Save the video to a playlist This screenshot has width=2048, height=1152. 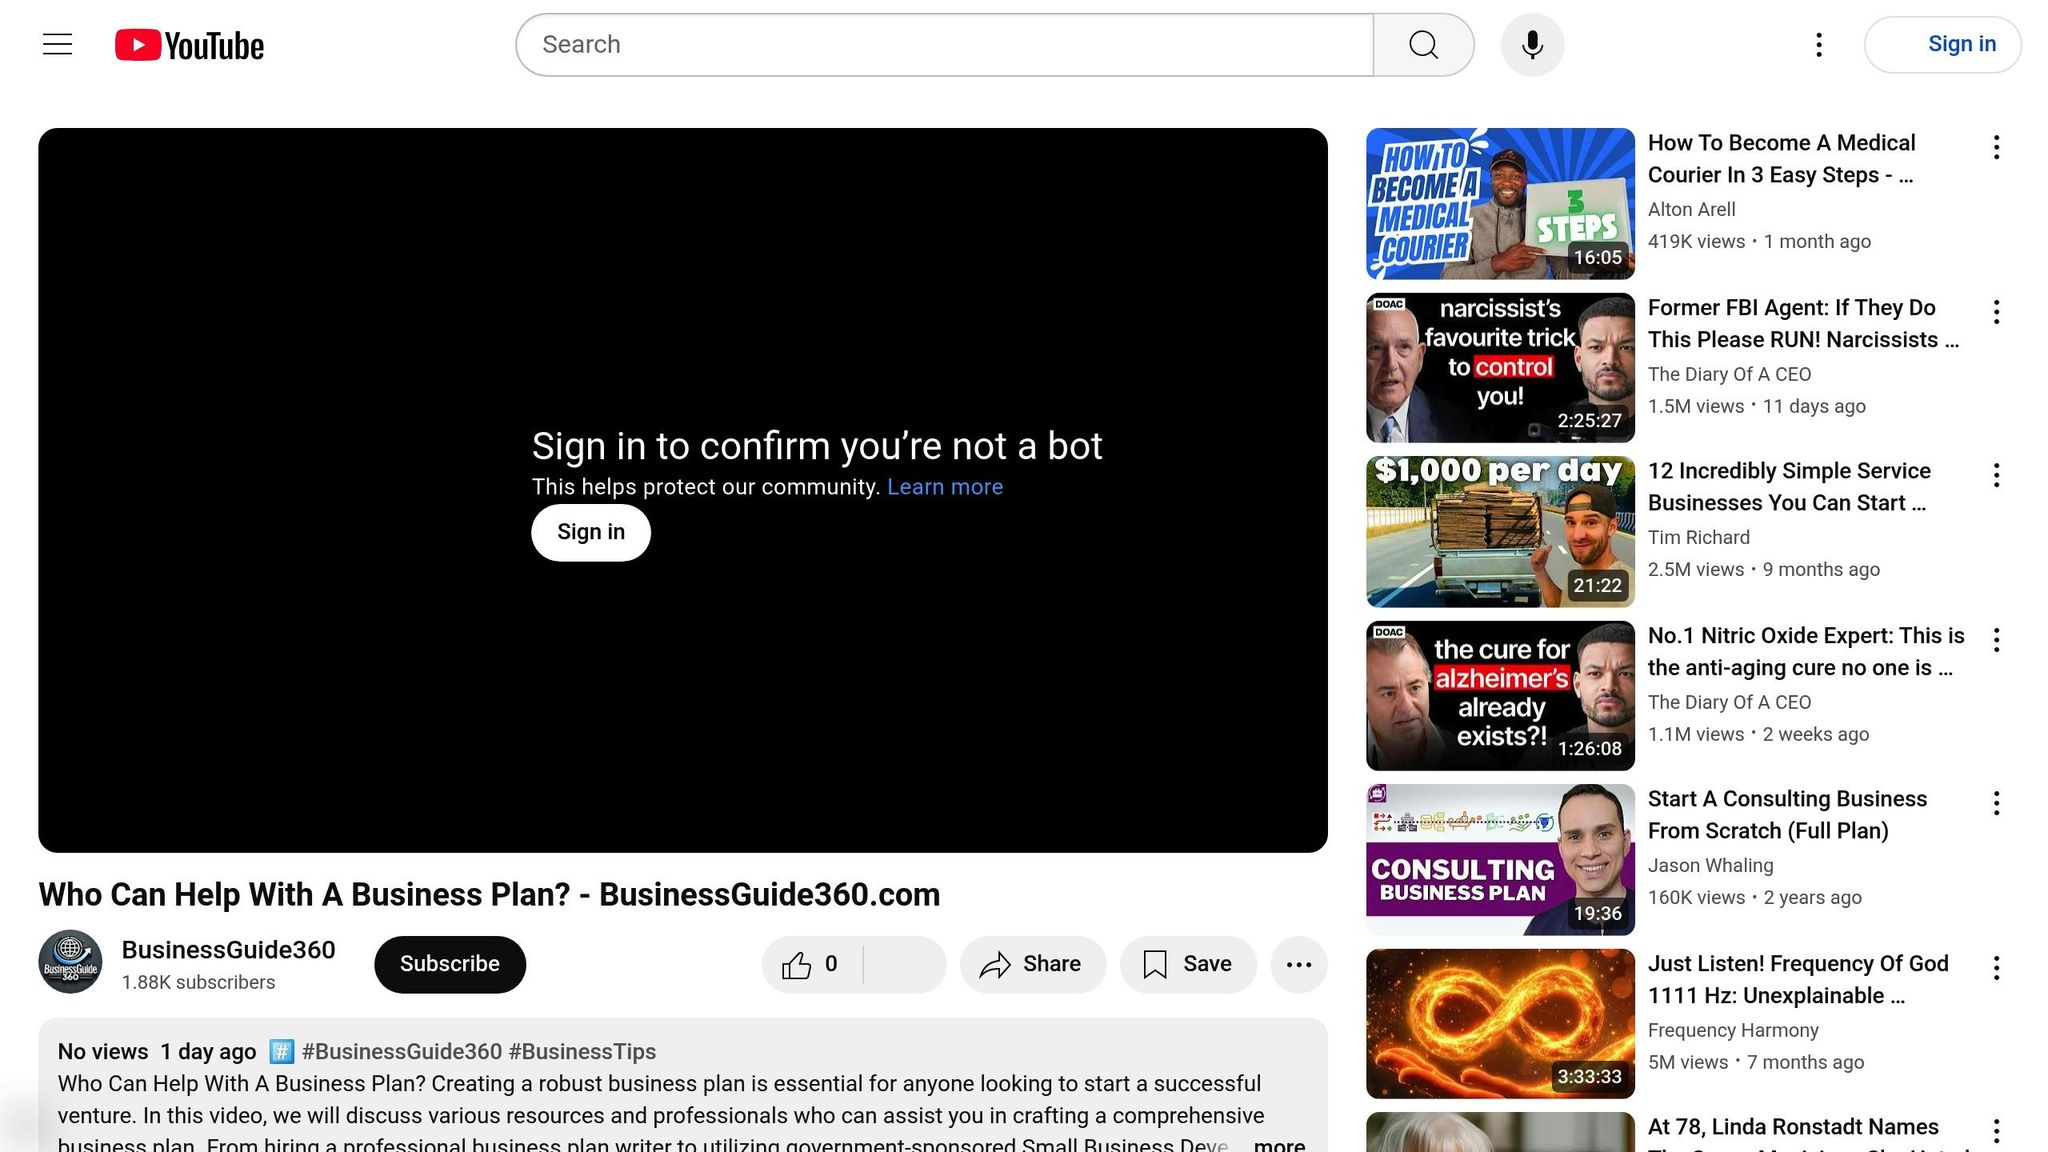pyautogui.click(x=1188, y=964)
